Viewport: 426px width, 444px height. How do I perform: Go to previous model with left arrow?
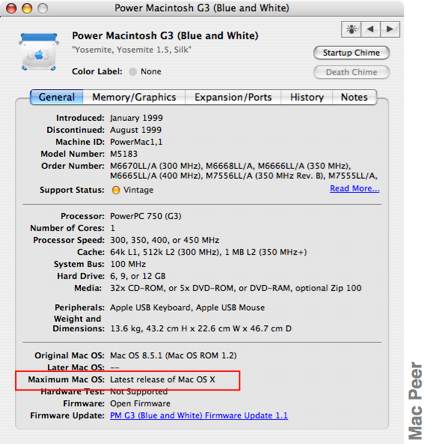(x=370, y=29)
